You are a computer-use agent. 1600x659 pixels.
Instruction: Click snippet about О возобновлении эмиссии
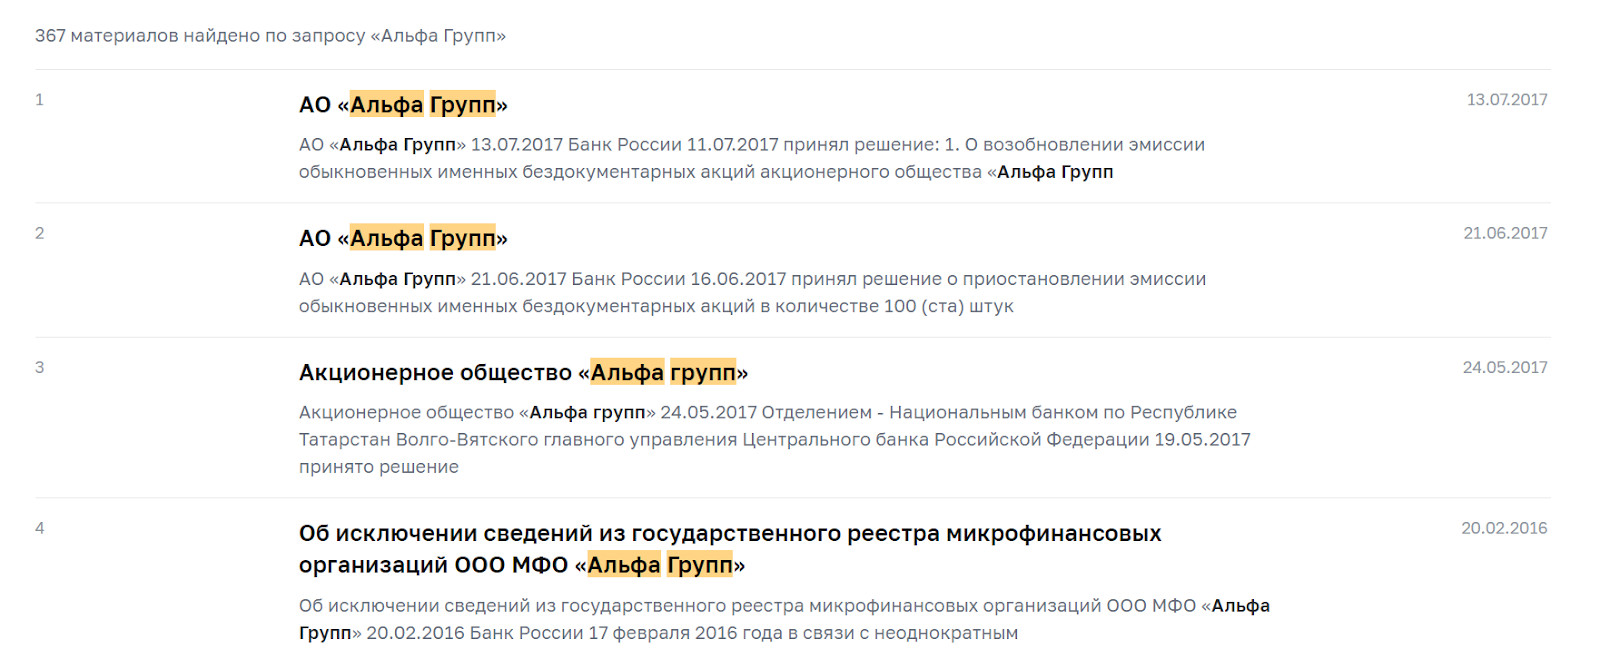[752, 158]
